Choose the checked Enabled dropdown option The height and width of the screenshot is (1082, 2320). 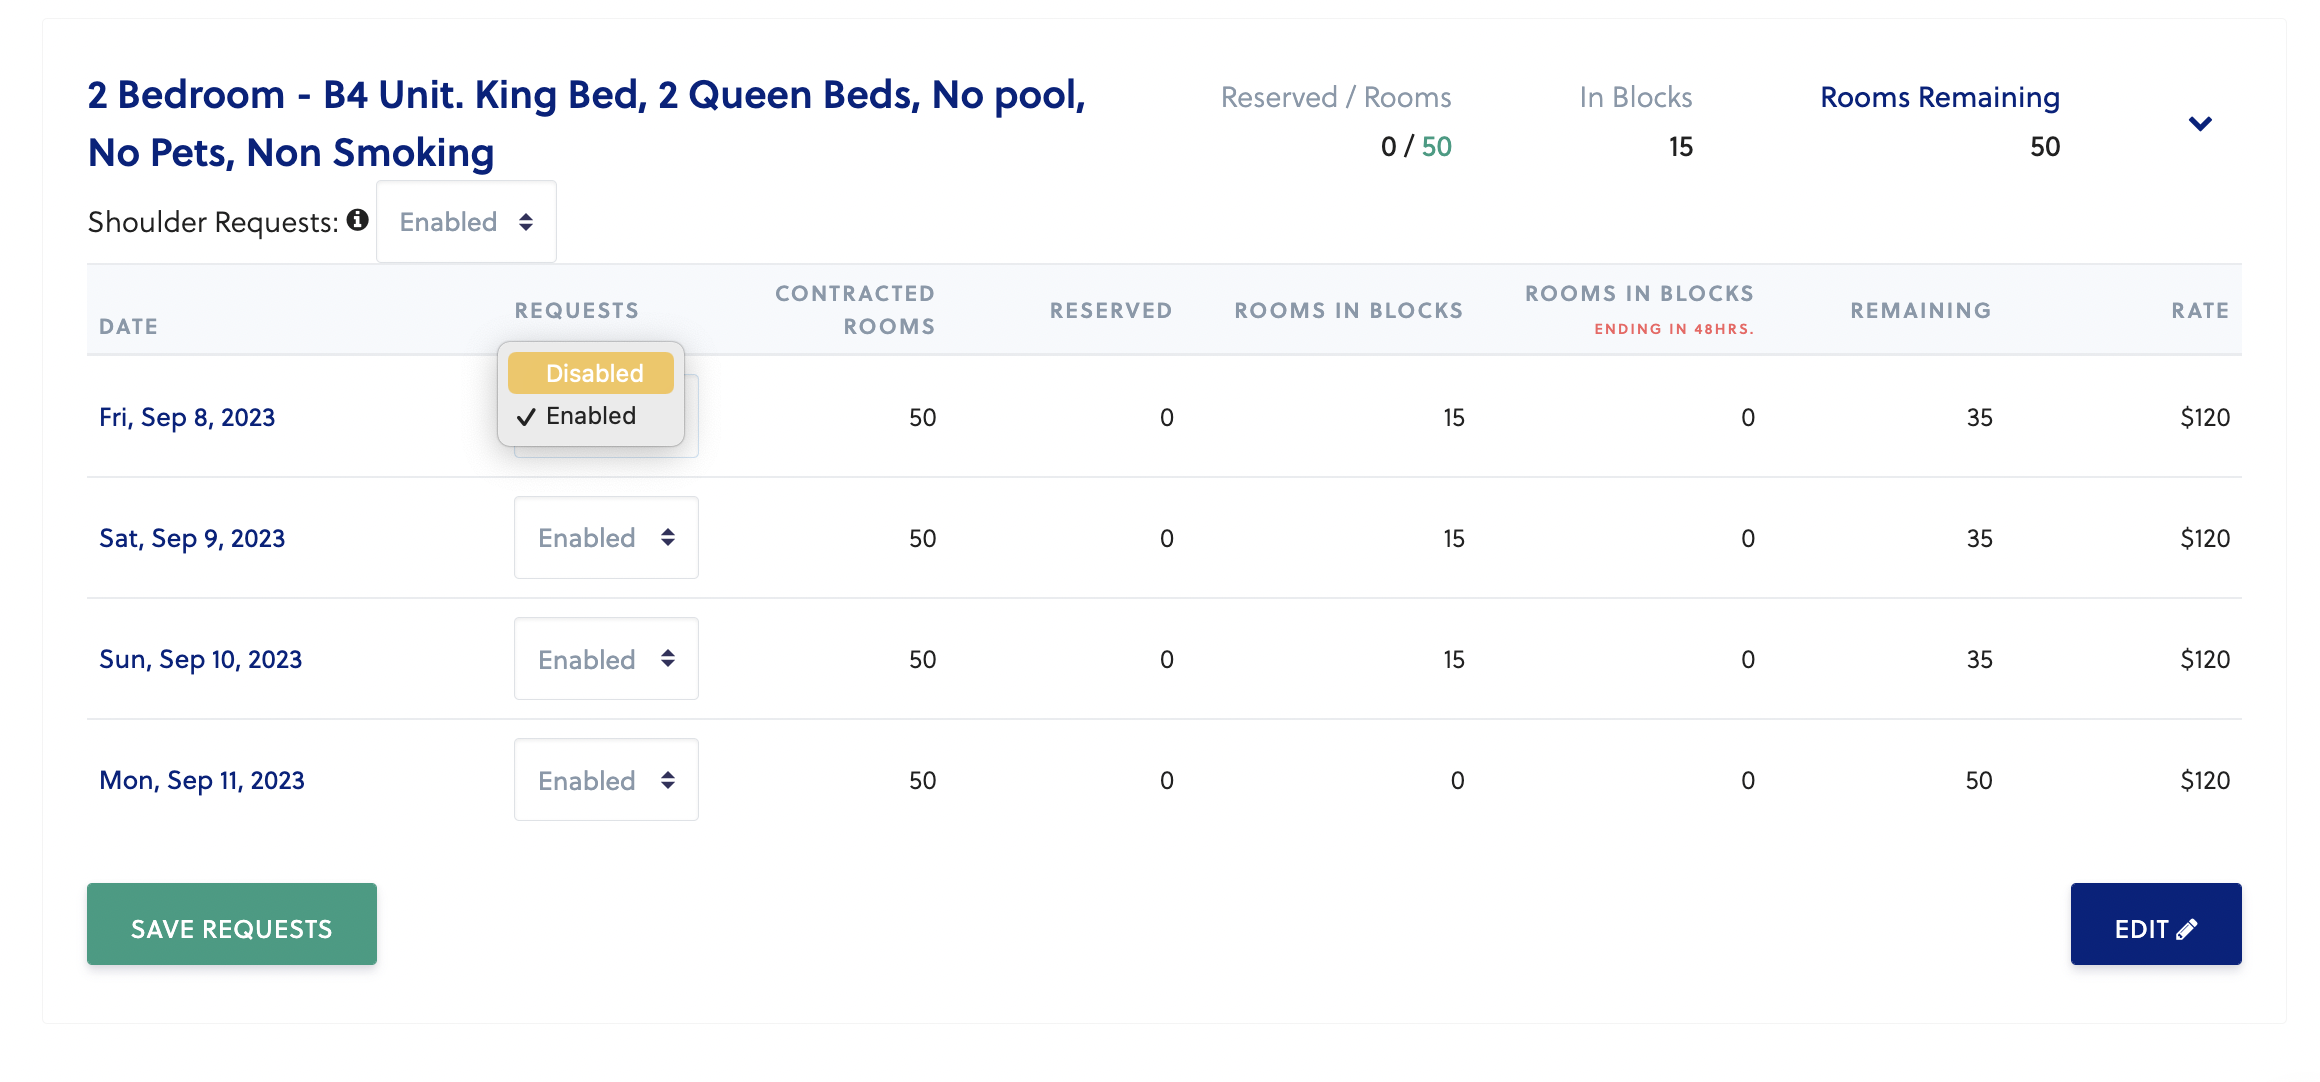pos(590,416)
